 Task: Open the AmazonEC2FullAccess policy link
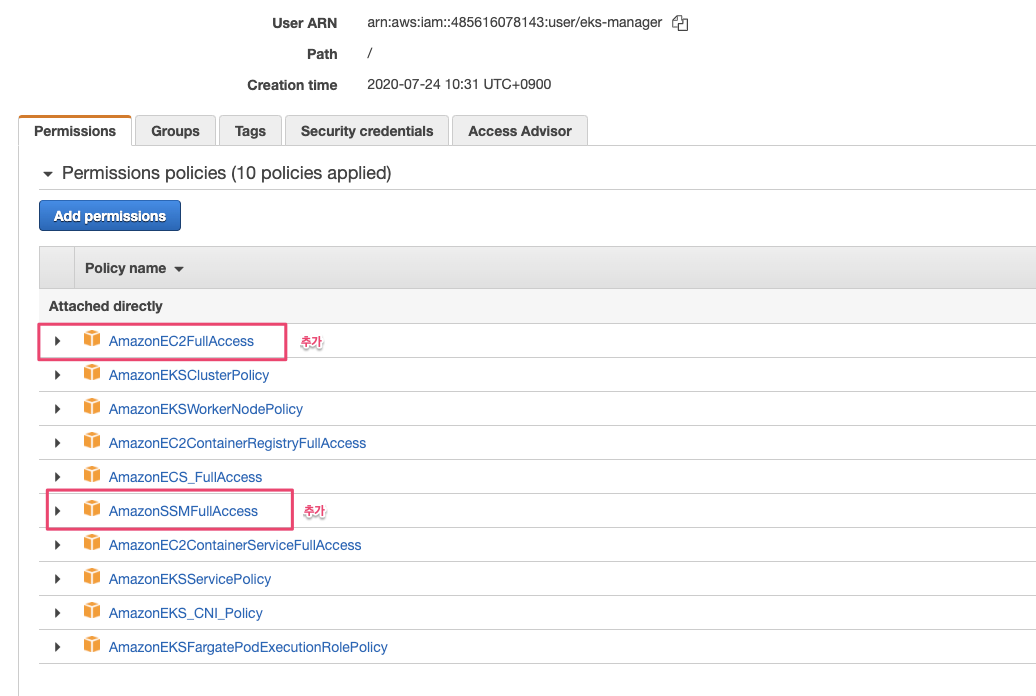coord(181,341)
